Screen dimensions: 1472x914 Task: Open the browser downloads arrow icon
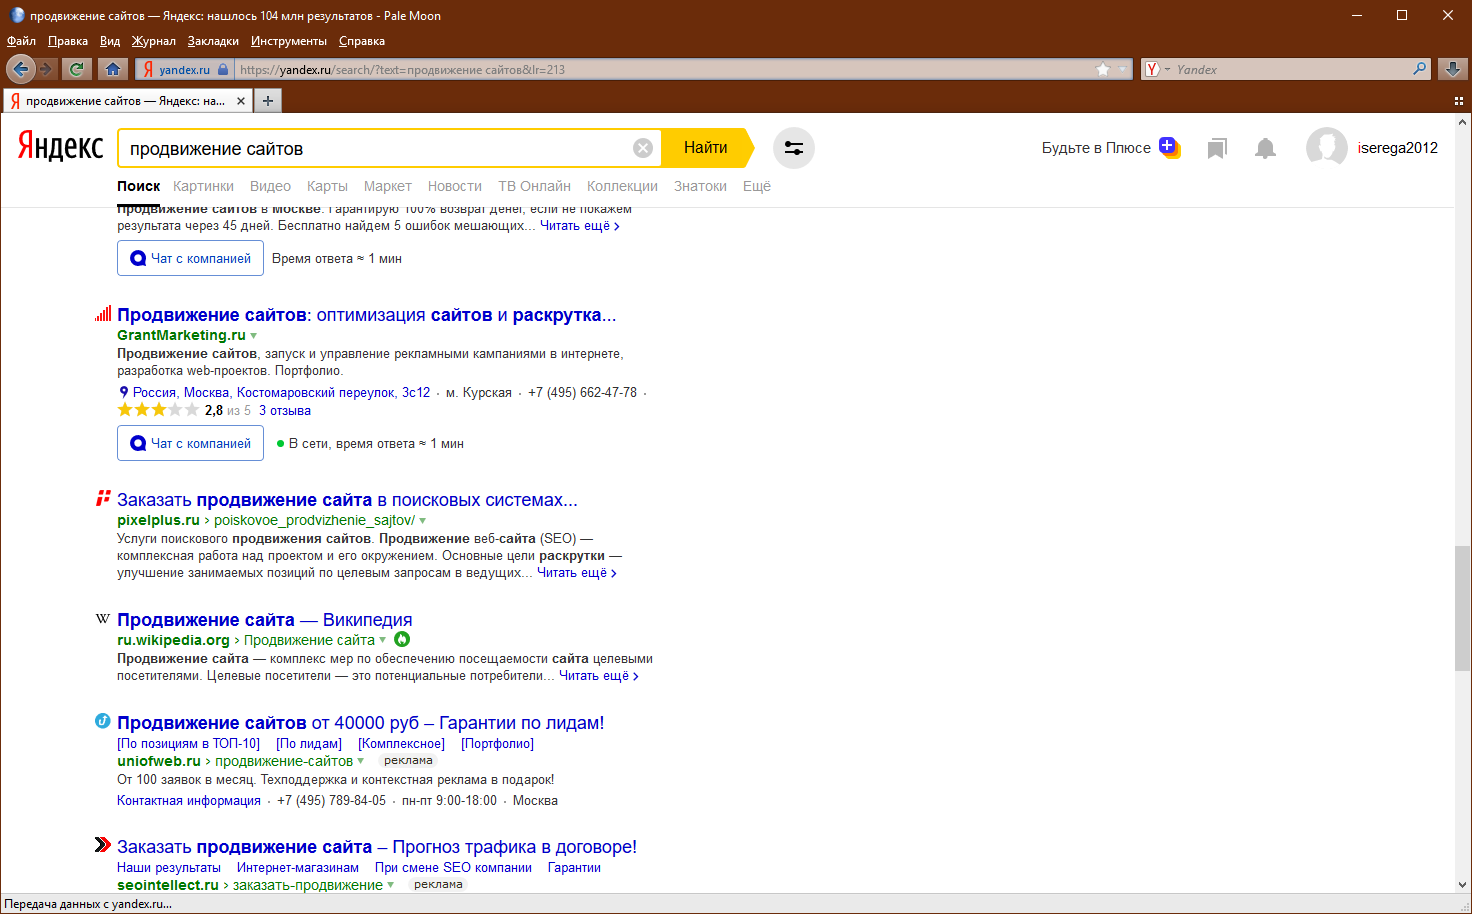[1452, 69]
